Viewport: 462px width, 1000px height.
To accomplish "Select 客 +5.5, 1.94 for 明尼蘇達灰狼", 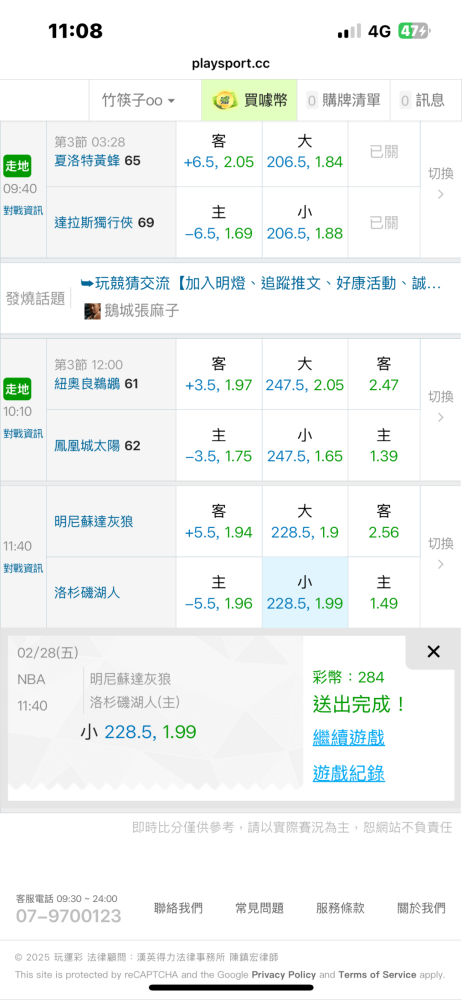I will point(219,522).
